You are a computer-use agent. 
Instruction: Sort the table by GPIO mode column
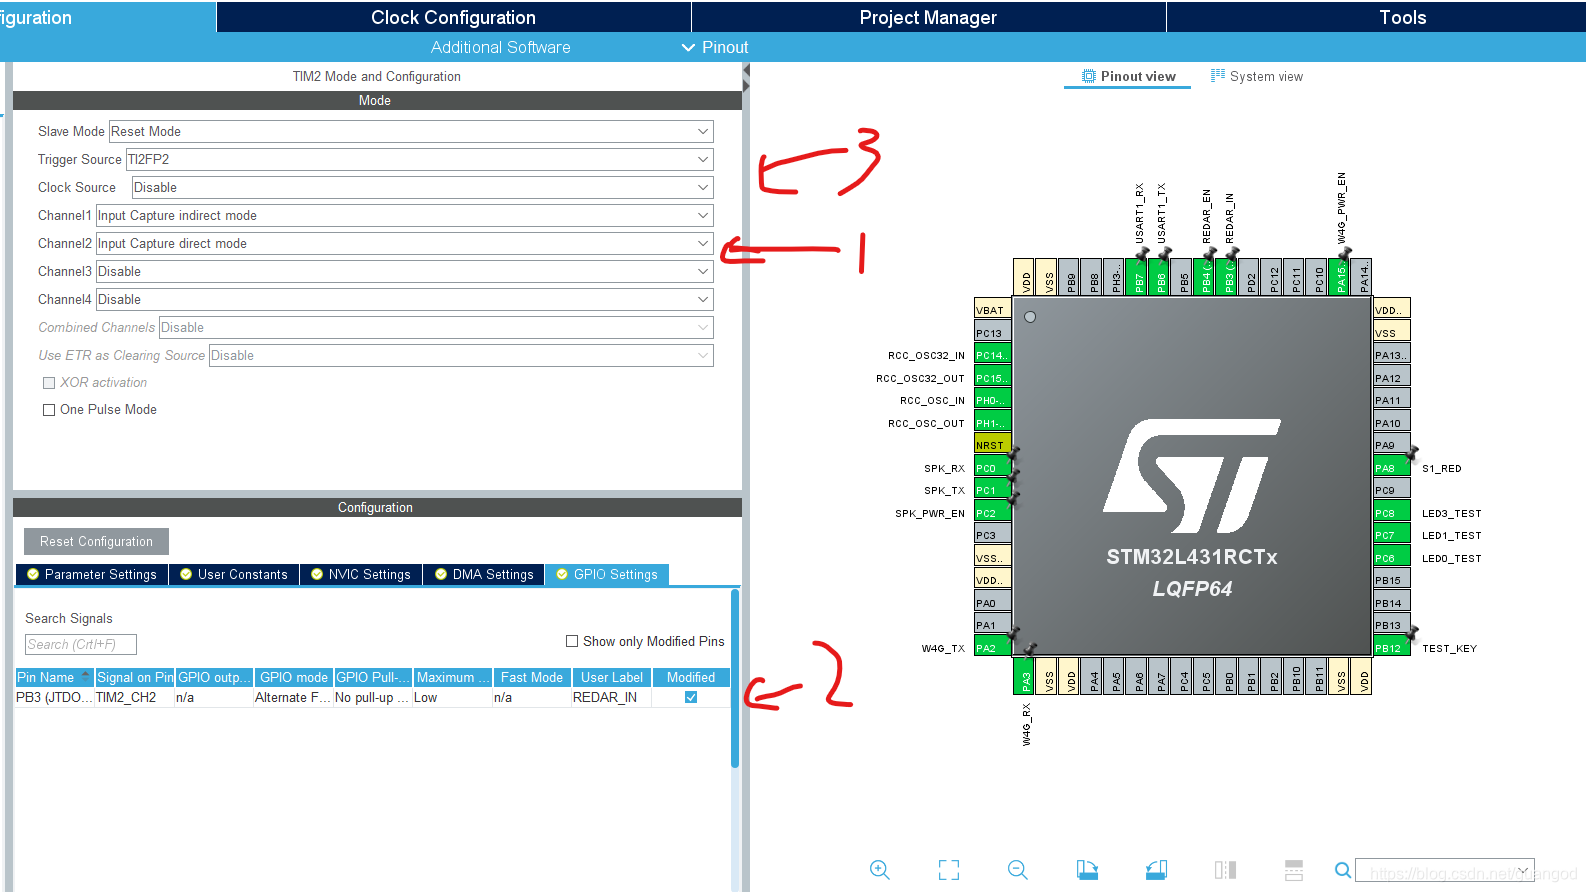tap(294, 678)
